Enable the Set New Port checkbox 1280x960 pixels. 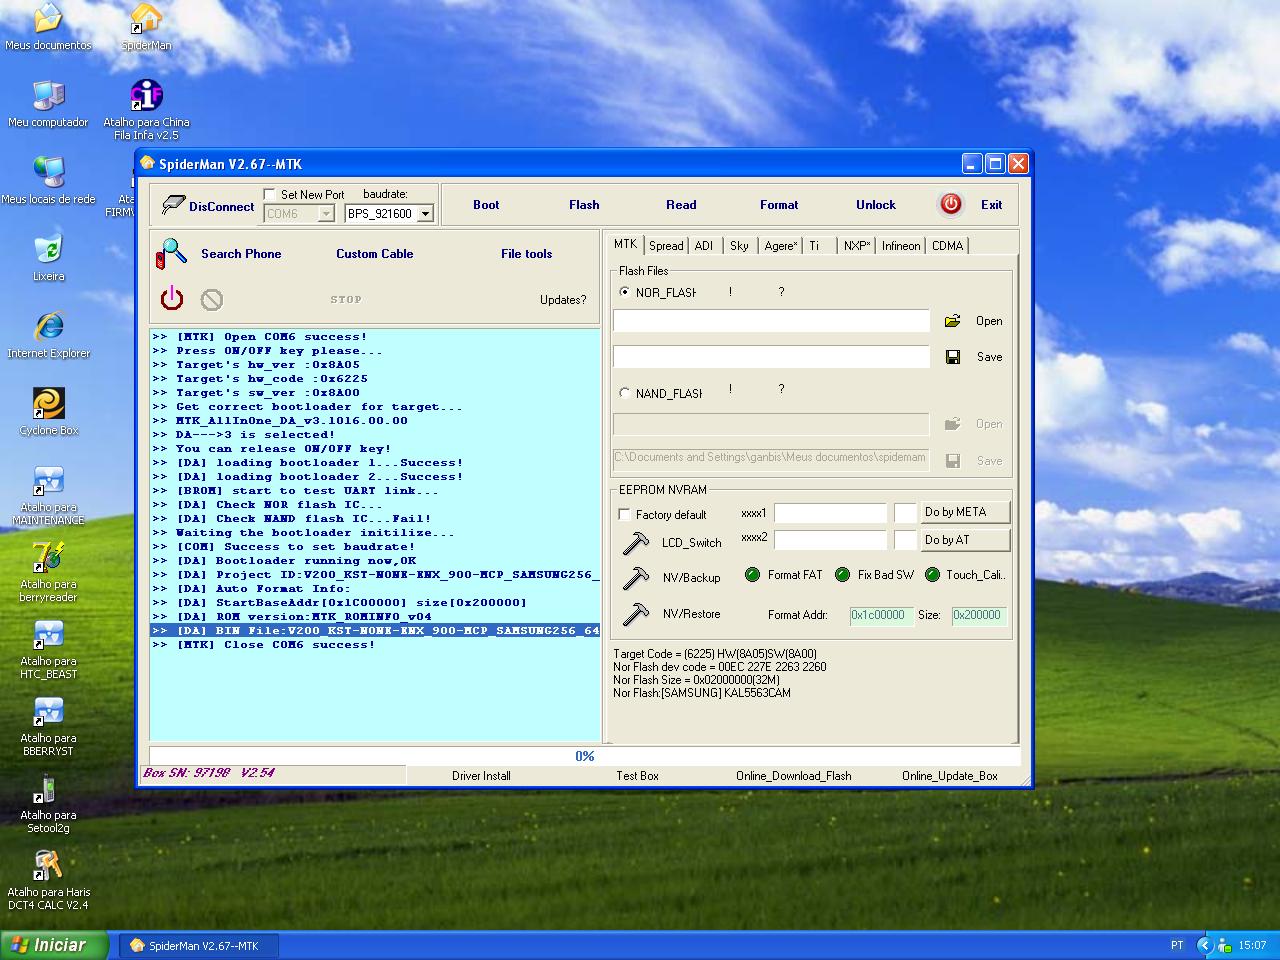(x=269, y=194)
